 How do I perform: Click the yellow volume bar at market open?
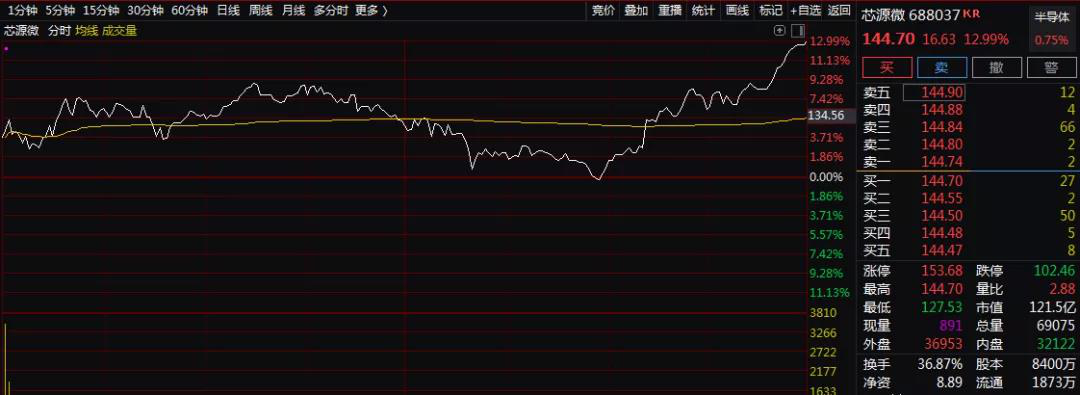tap(6, 358)
